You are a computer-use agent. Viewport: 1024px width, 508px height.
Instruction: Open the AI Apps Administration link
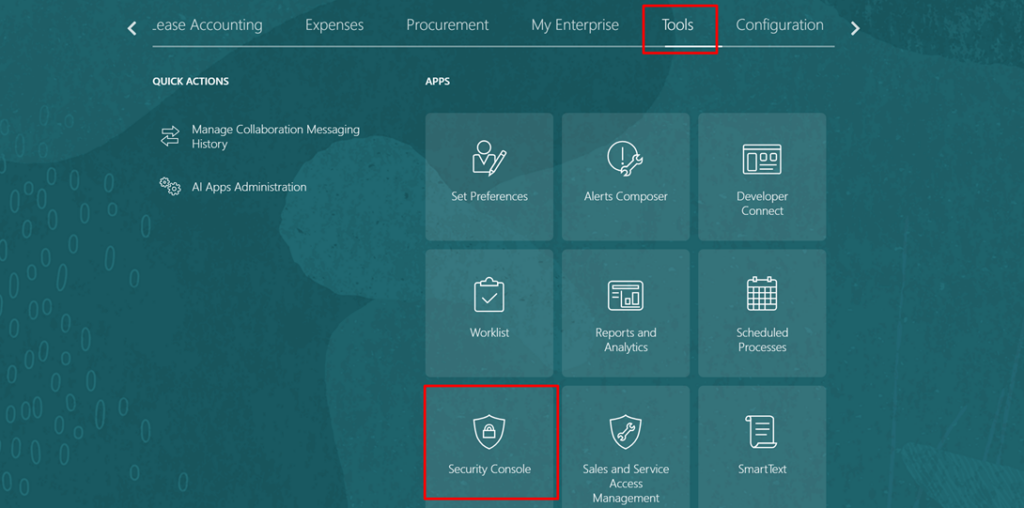[x=249, y=187]
